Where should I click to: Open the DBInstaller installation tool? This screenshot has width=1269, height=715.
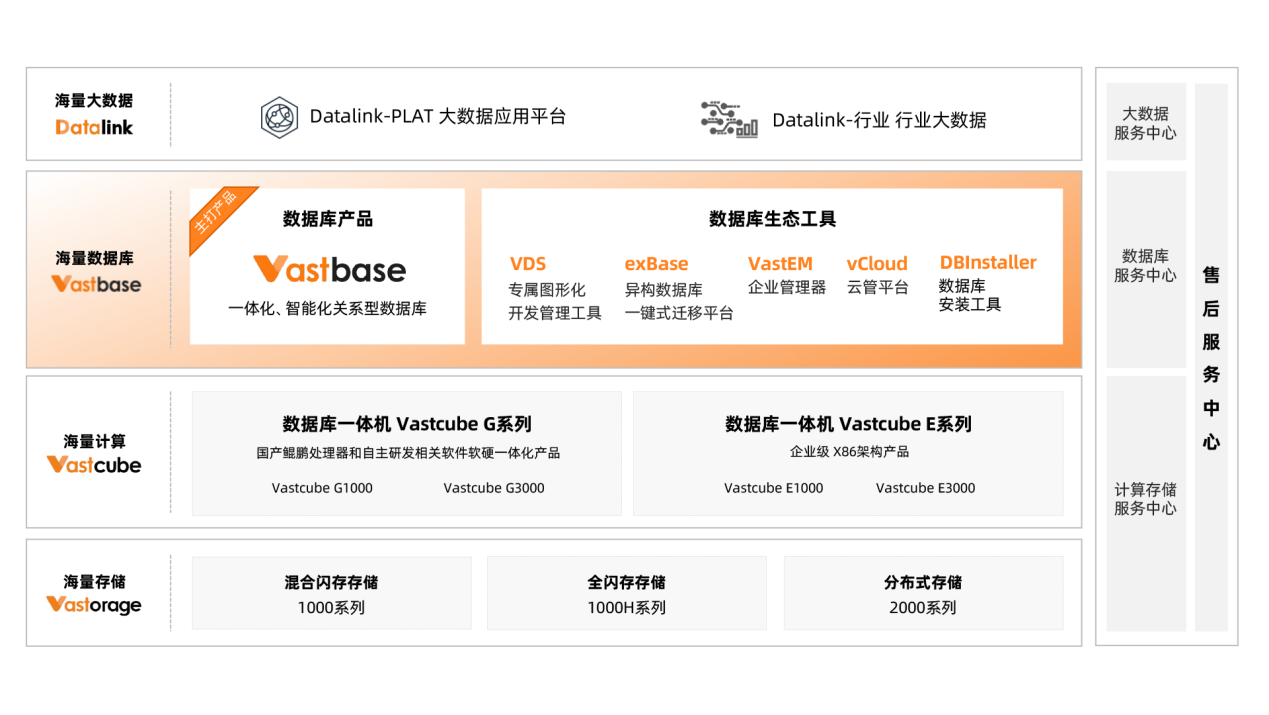987,263
